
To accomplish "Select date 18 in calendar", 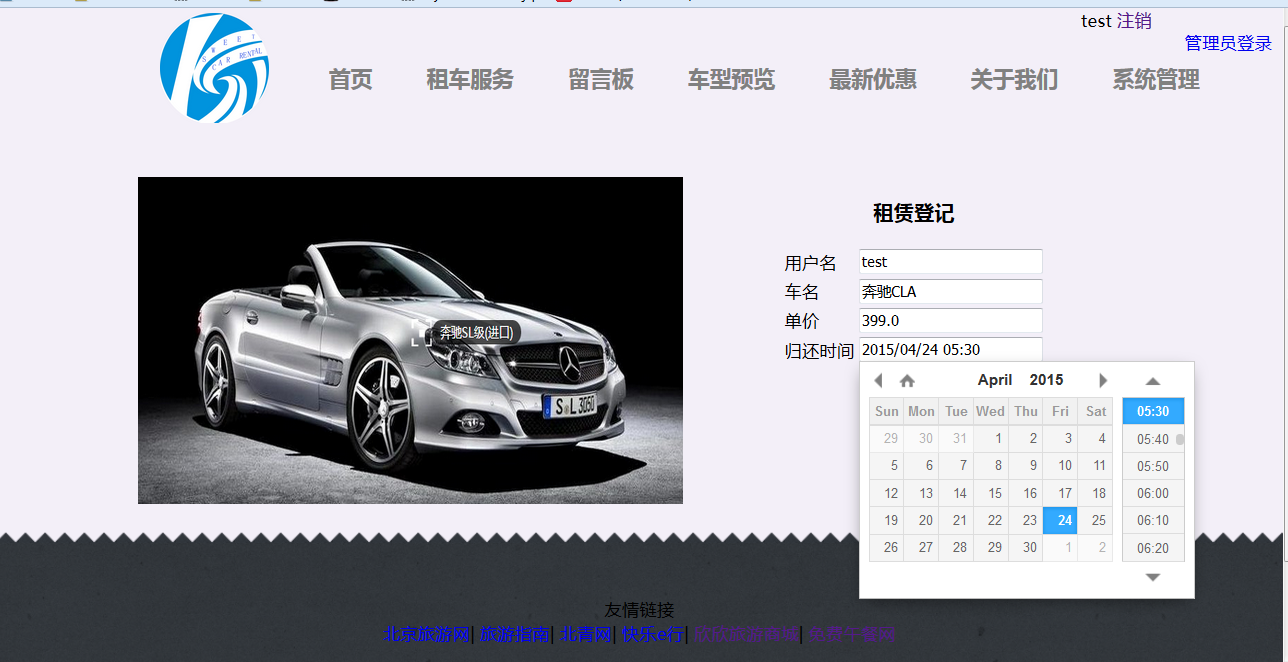I will click(1095, 493).
